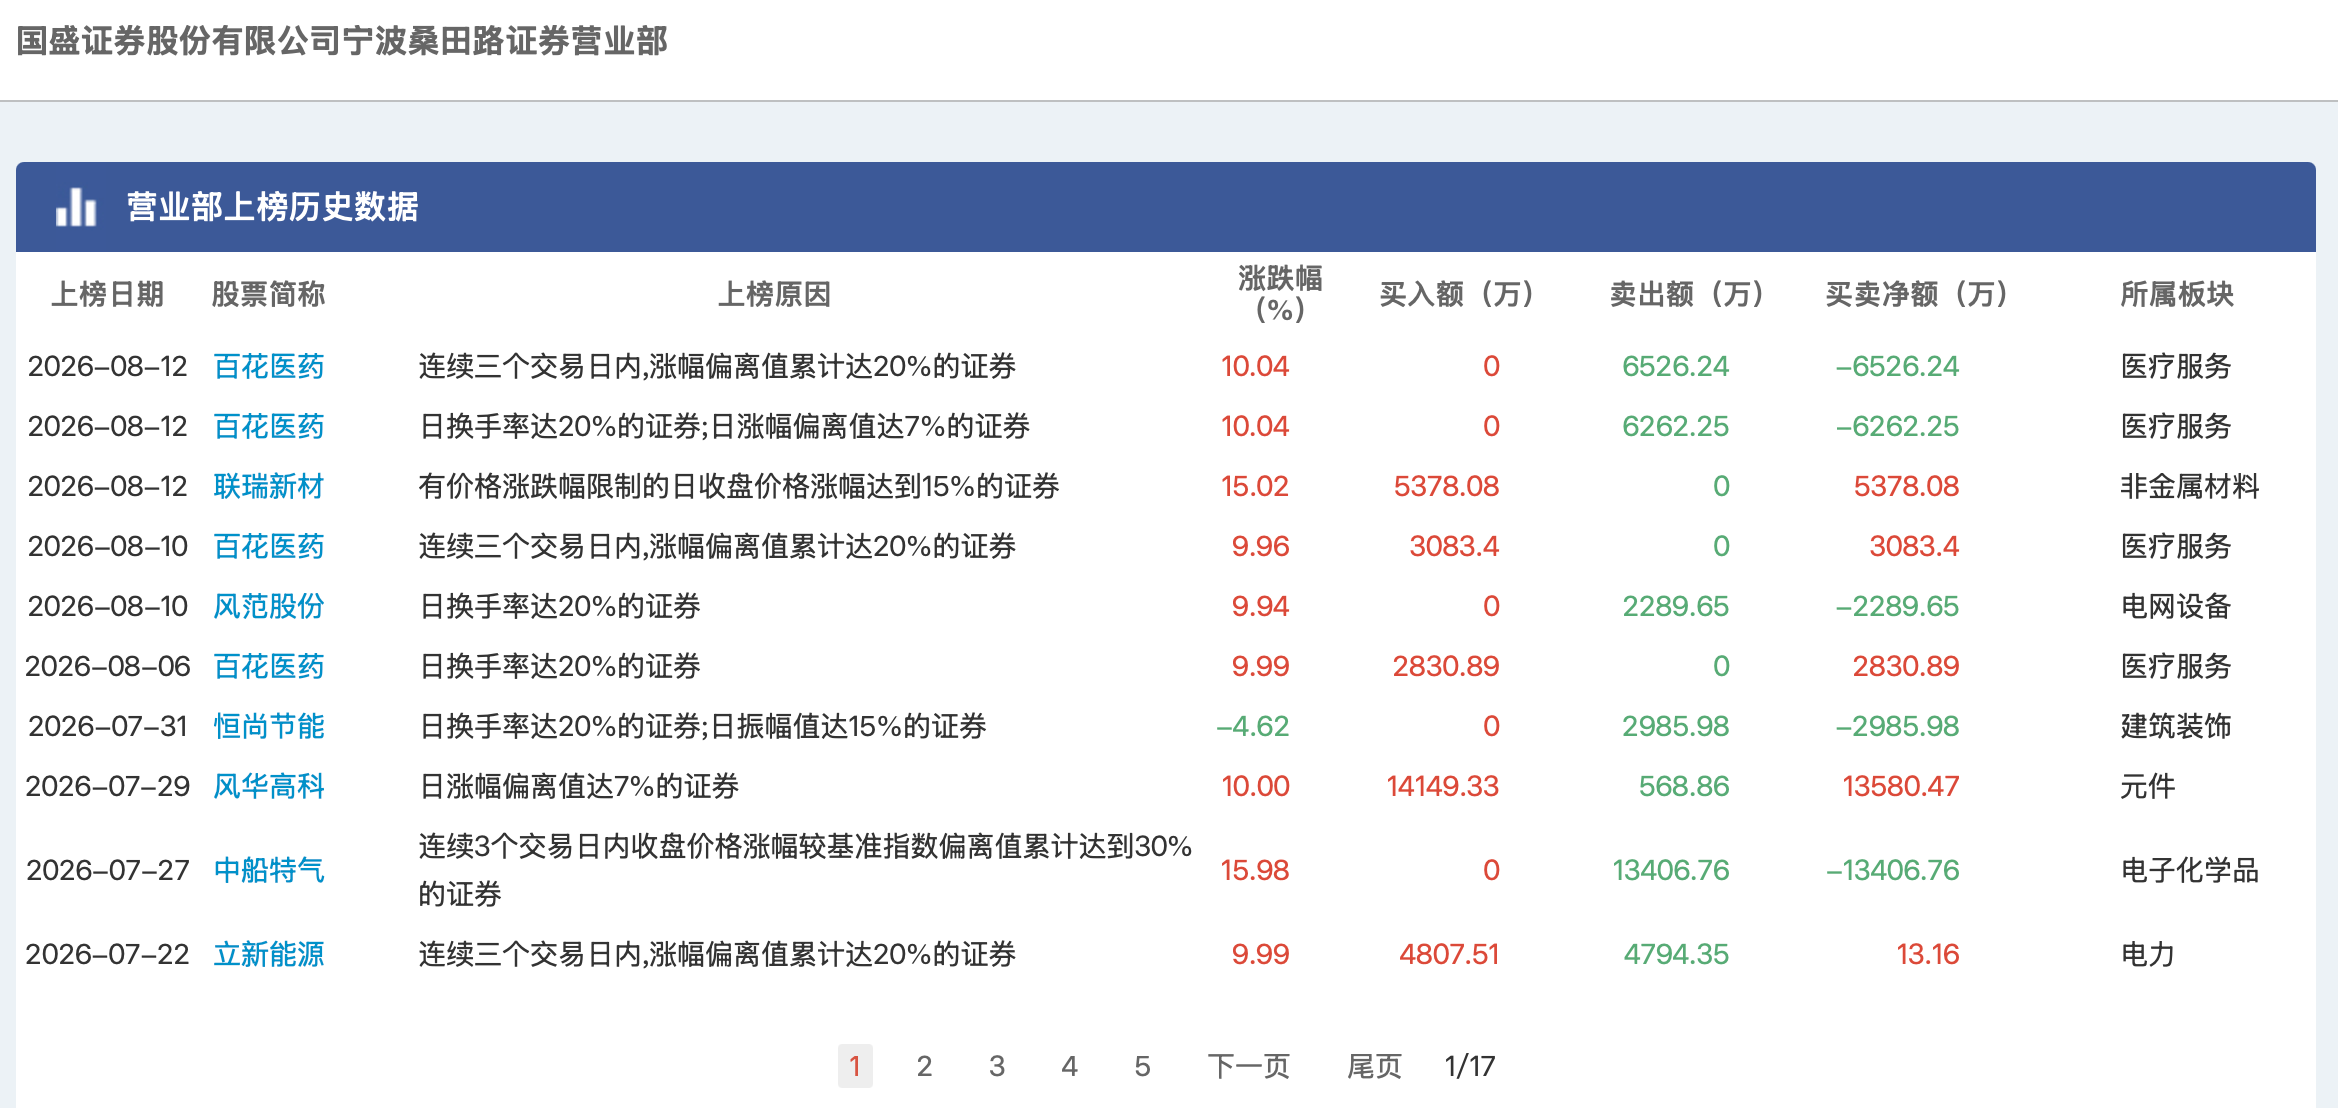Click the 买卖净额（万） column header
The height and width of the screenshot is (1108, 2338).
tap(1916, 294)
